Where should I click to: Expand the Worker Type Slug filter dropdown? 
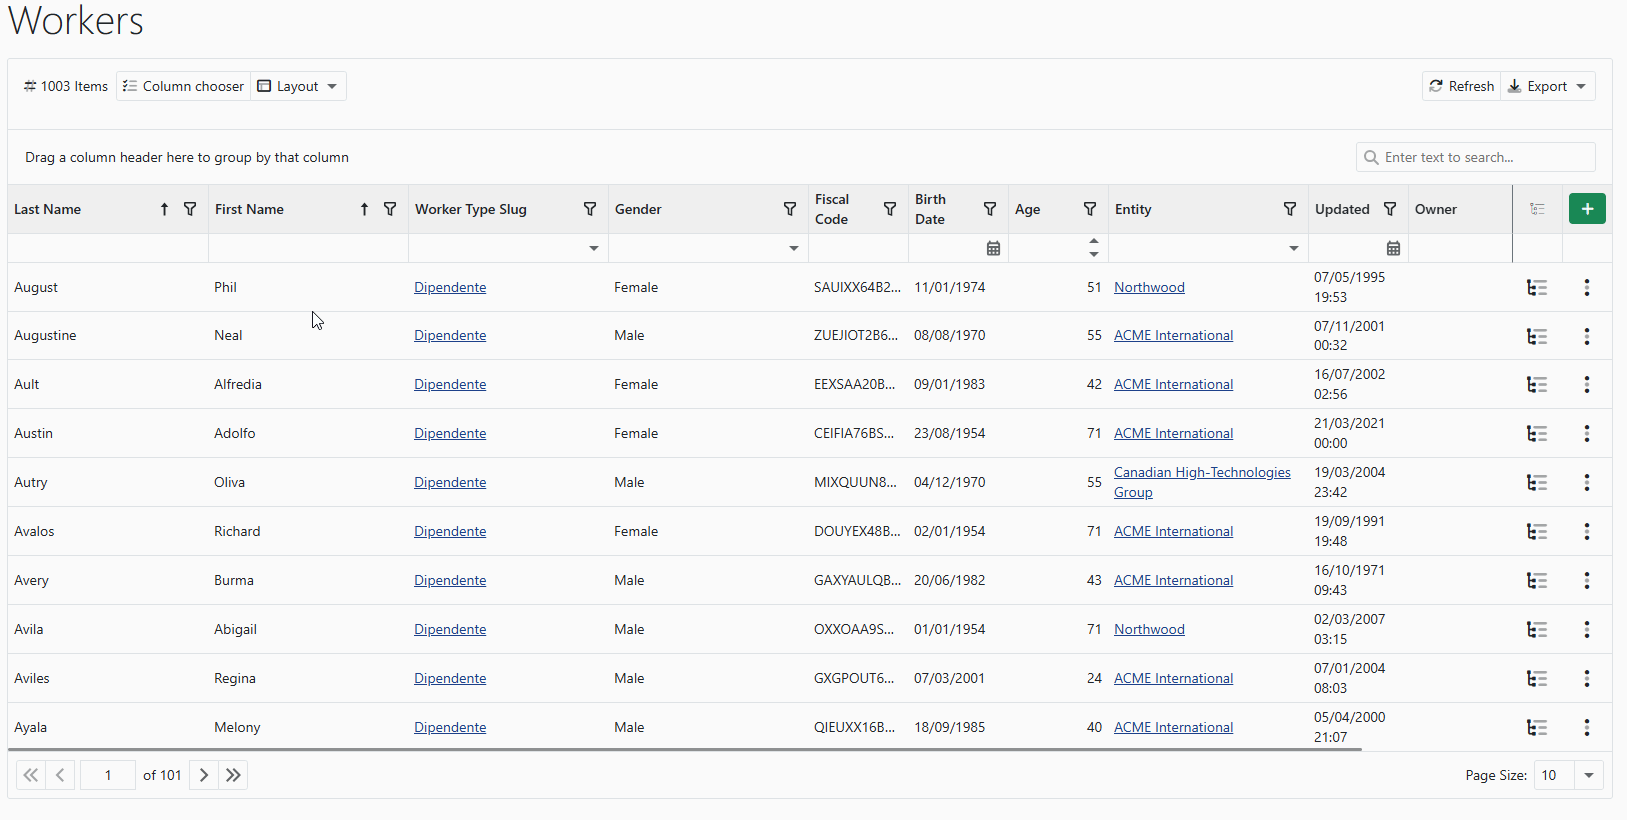tap(593, 248)
